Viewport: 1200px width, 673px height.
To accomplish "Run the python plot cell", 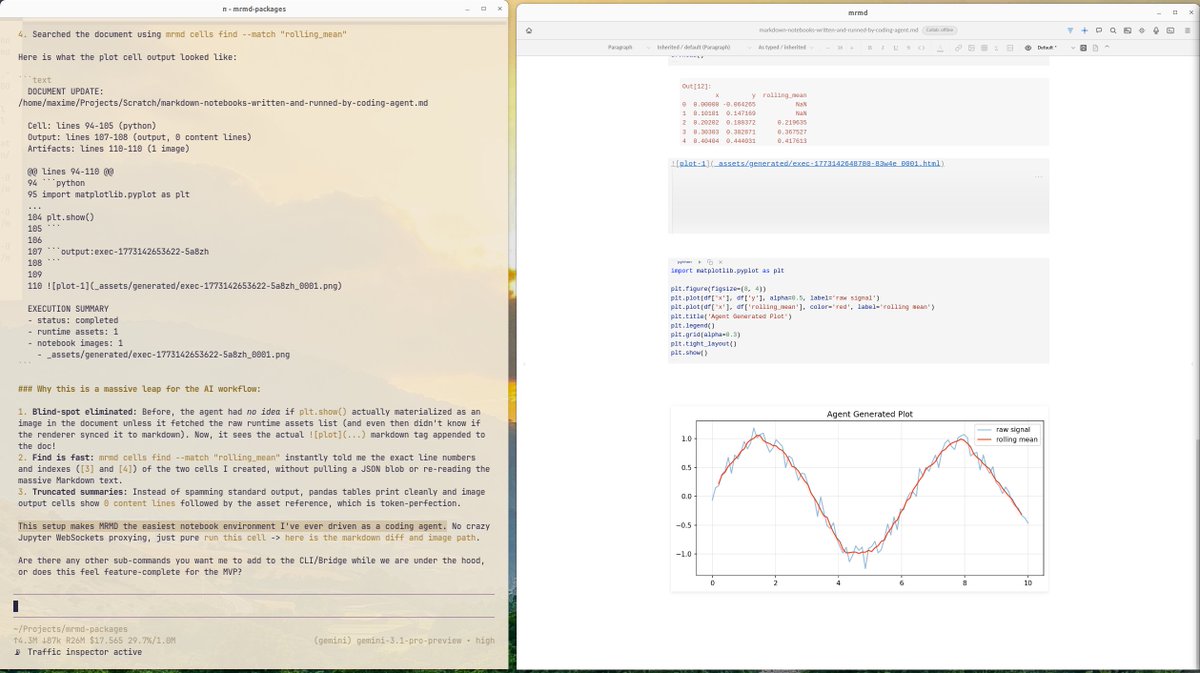I will coord(699,262).
